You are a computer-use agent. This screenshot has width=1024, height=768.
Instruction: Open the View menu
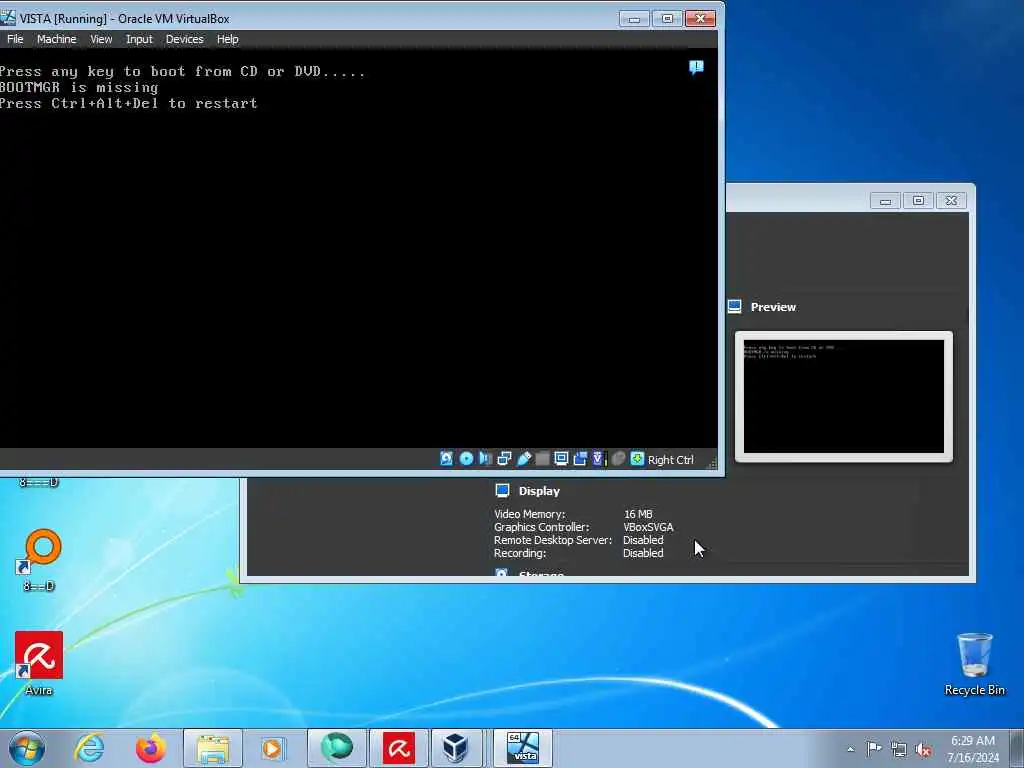[101, 39]
